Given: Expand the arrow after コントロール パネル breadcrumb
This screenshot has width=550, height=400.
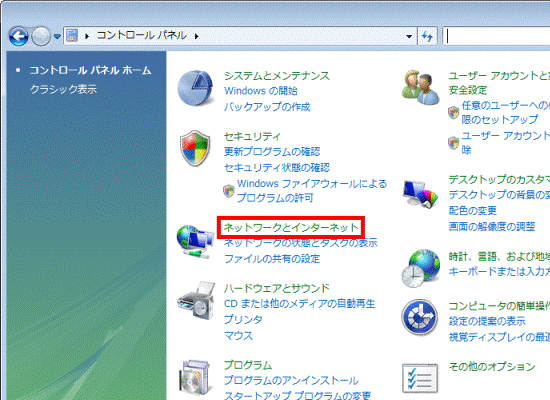Looking at the screenshot, I should (196, 36).
